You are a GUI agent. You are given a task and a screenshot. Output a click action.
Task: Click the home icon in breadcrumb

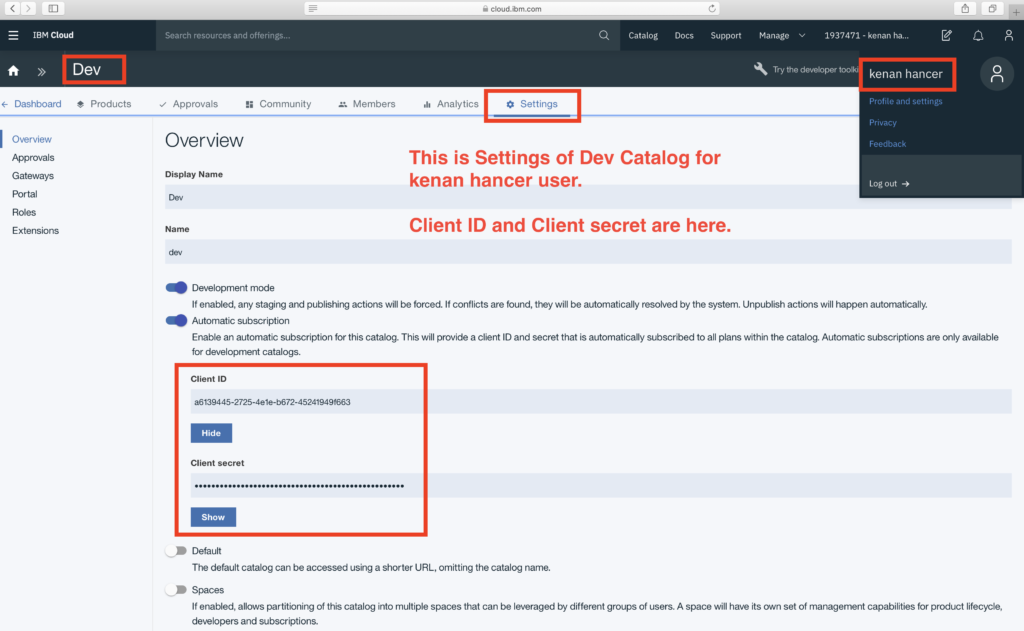[14, 71]
